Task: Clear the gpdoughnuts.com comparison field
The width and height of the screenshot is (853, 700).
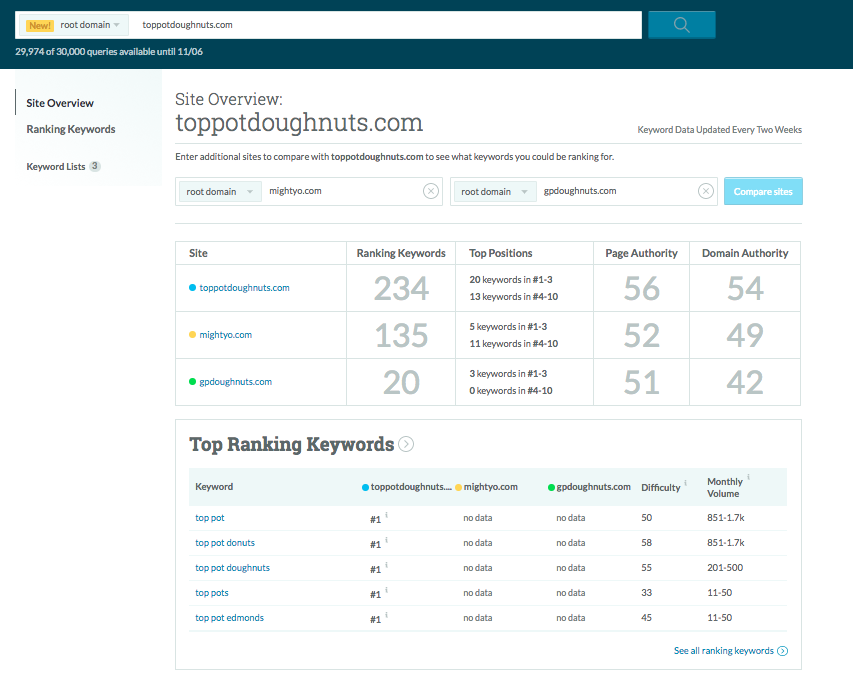Action: [705, 191]
